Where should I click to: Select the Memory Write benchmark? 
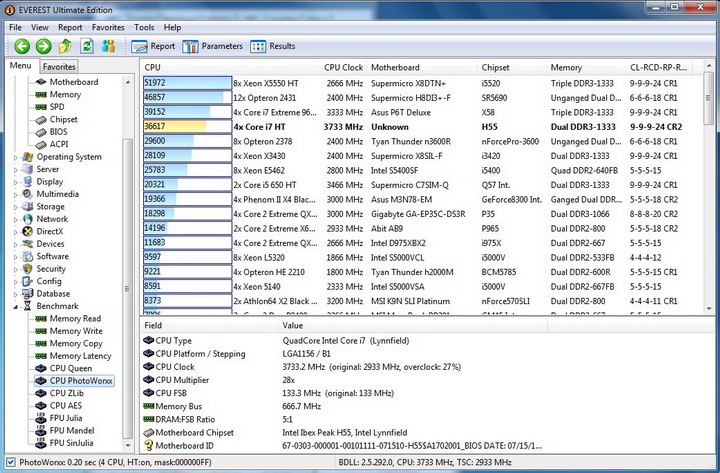pos(69,331)
